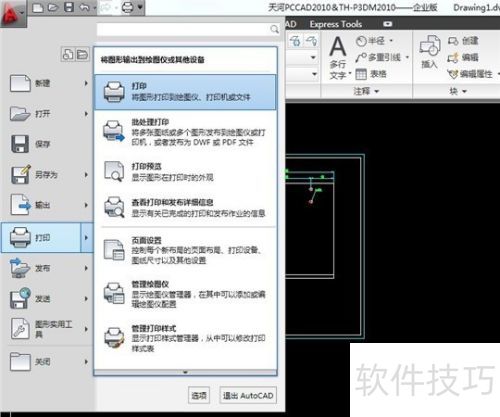Screen dimensions: 500x417
Task: Select 新建 (New) in application menu
Action: coord(47,83)
